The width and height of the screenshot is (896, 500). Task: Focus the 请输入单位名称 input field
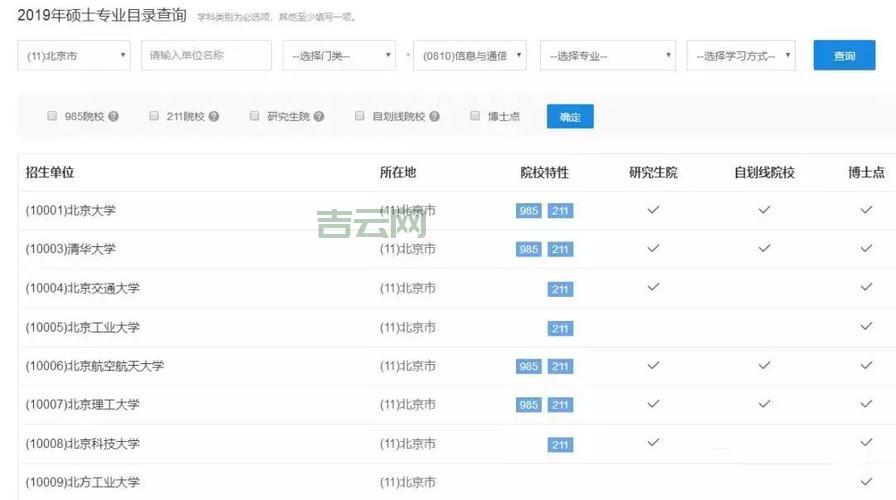click(206, 55)
